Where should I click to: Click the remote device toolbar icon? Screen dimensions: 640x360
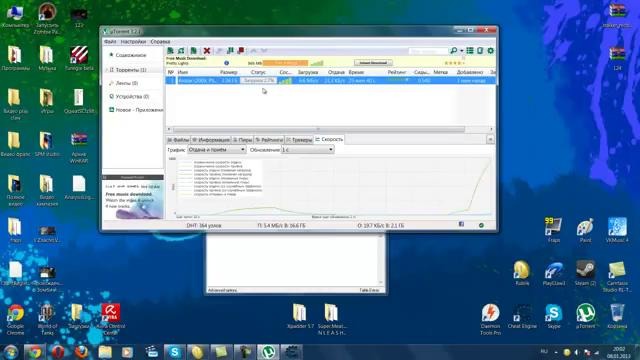(x=480, y=51)
